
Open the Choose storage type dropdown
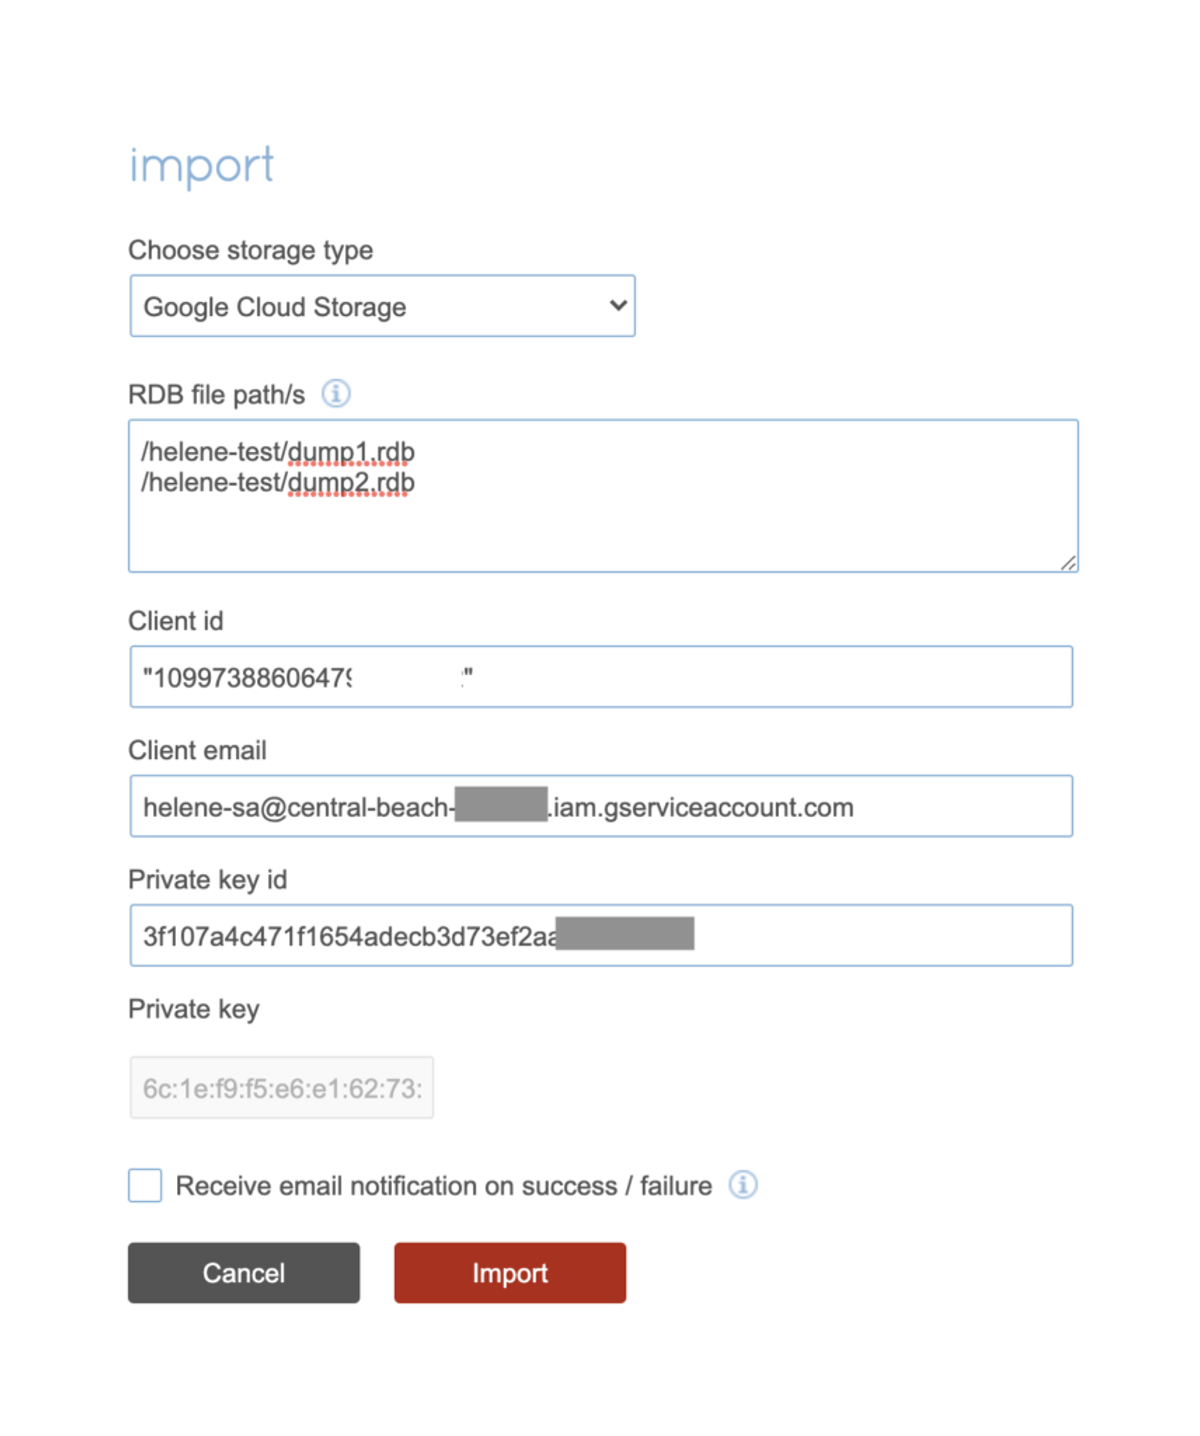point(383,306)
